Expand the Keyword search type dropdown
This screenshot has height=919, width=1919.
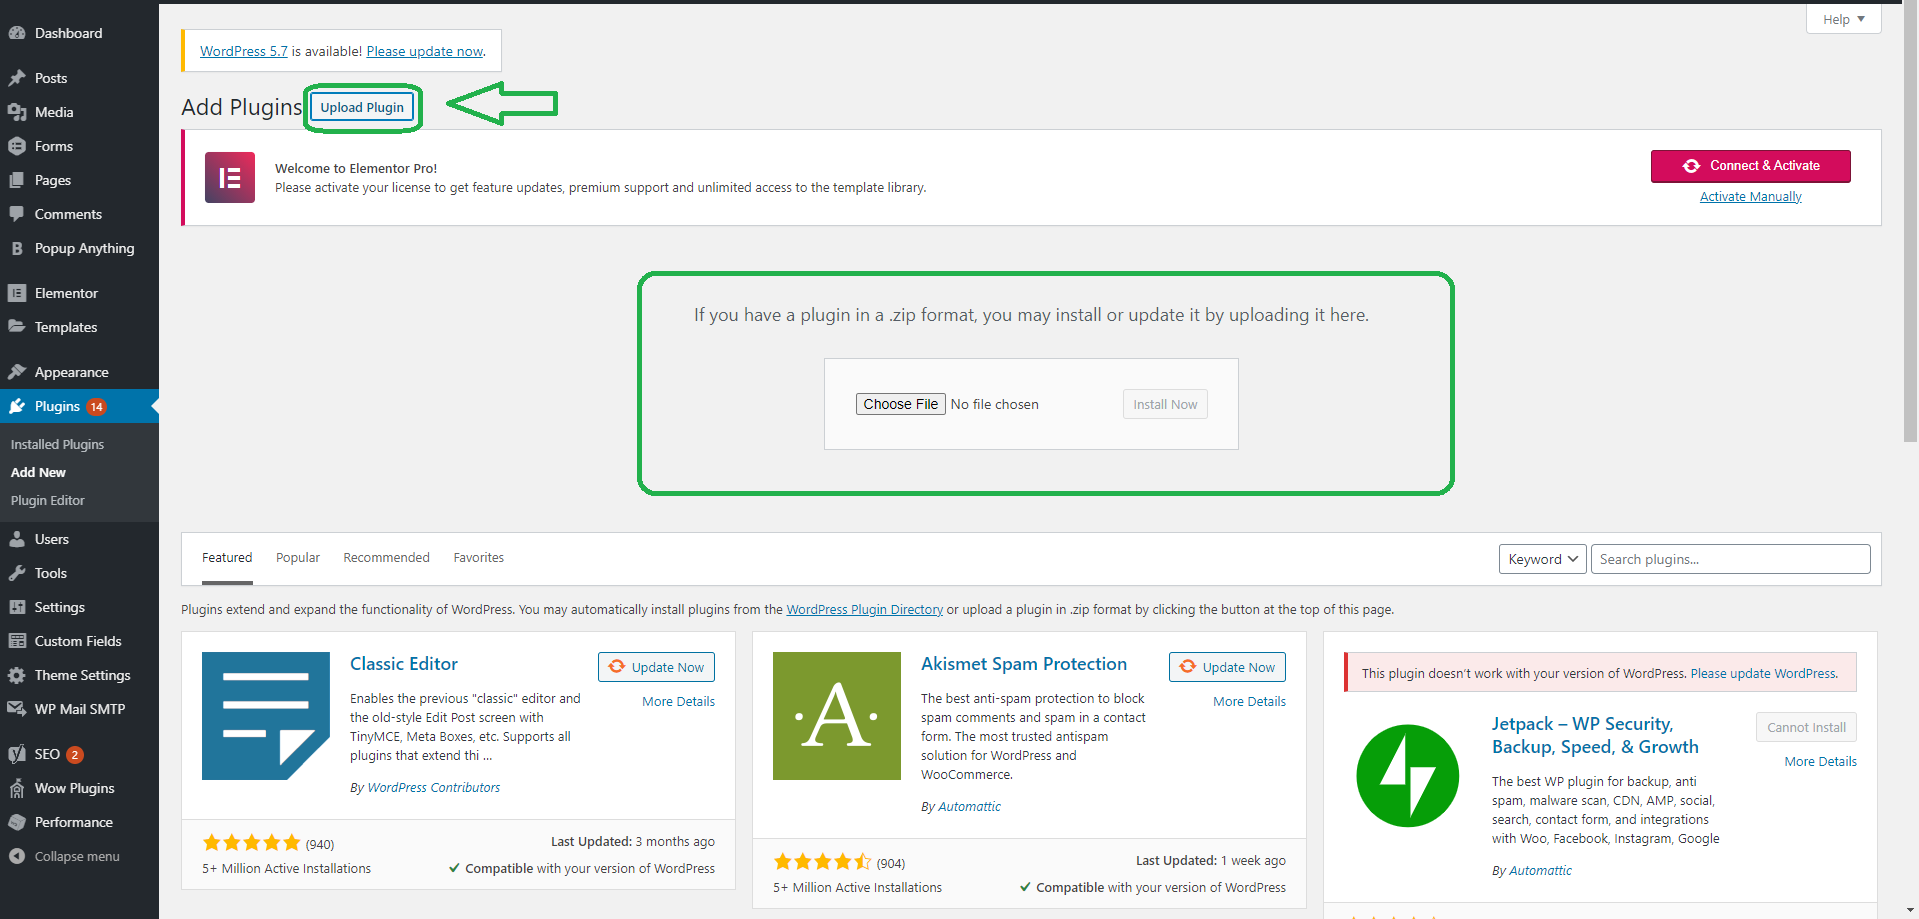tap(1542, 559)
